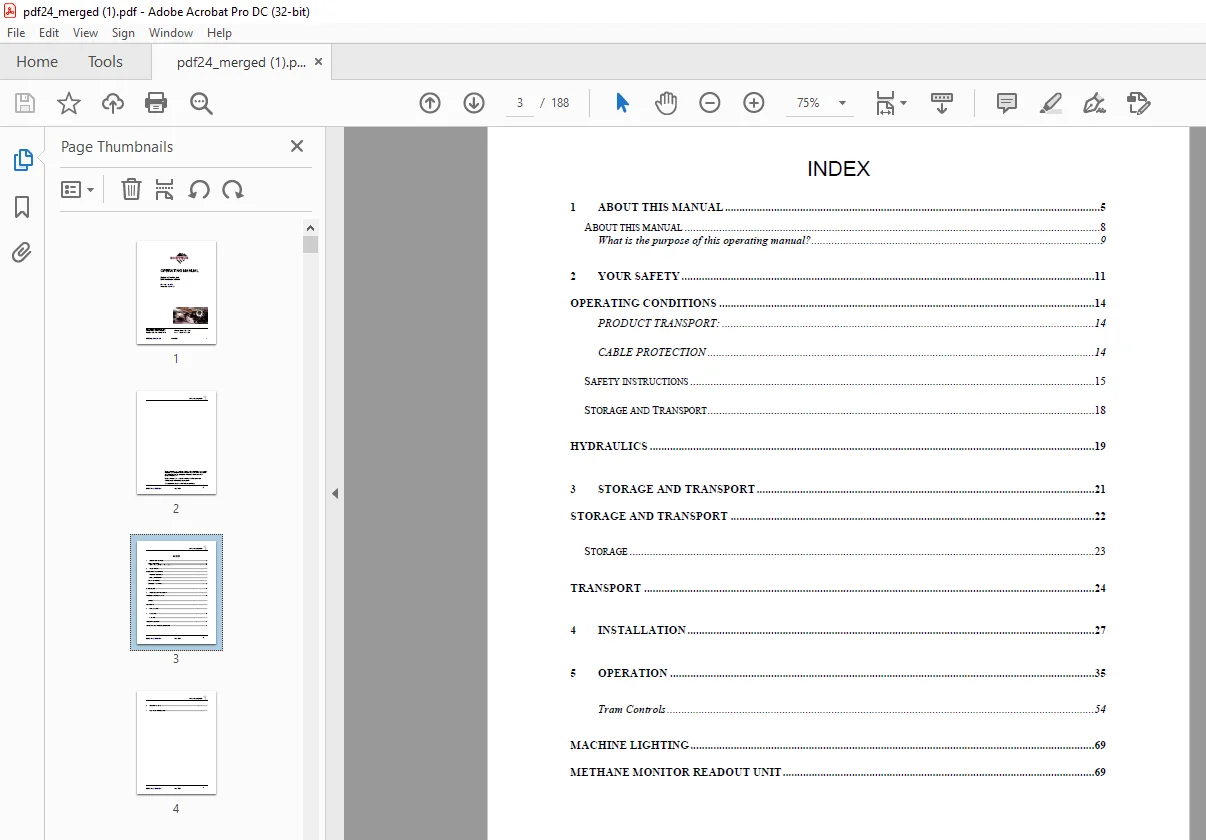Click 'METHANE MONITOR READOUT UNIT' entry
This screenshot has height=840, width=1206.
[x=676, y=772]
